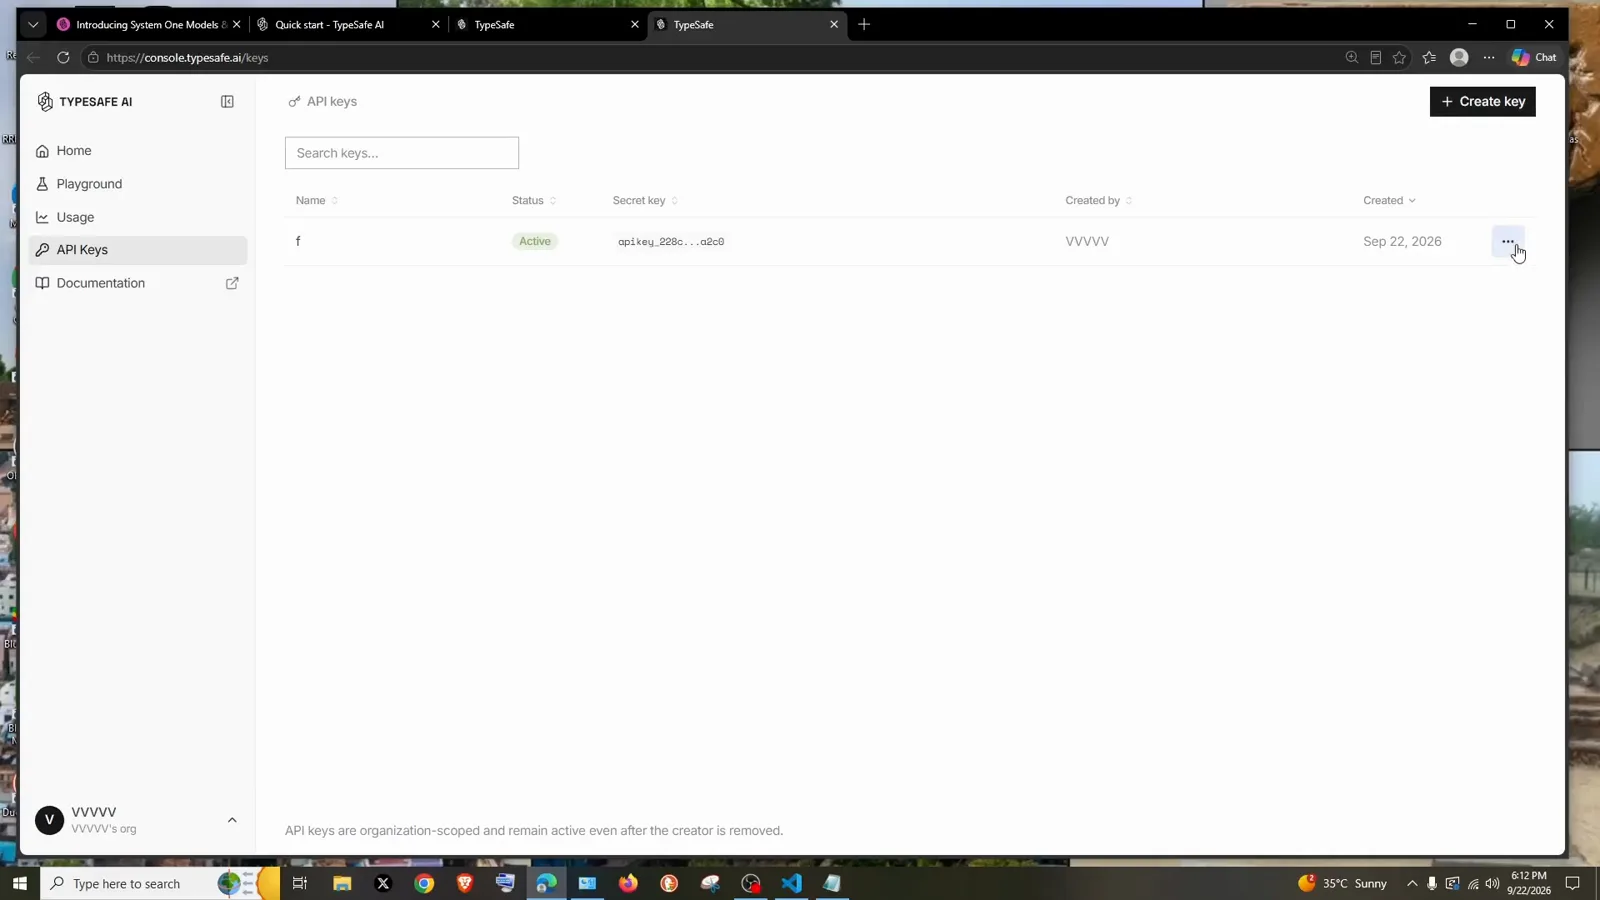
Task: Sort by the Created by column
Action: (x=1099, y=200)
